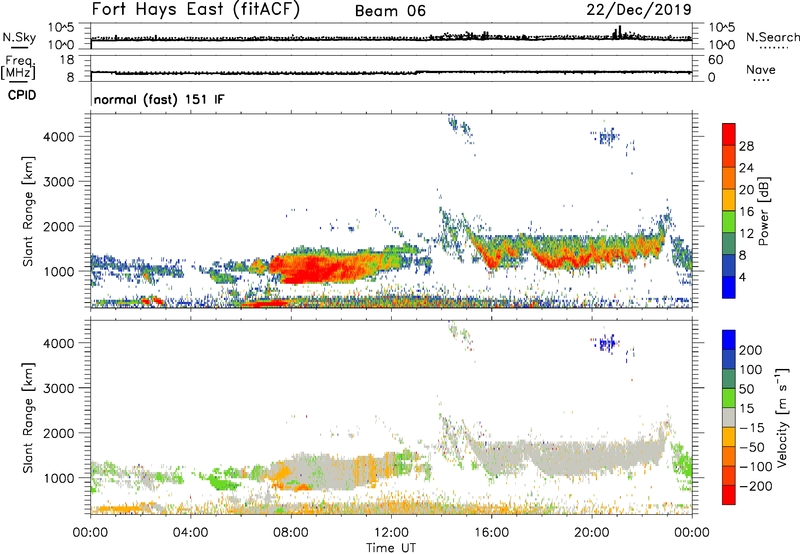Click the '16:00' time axis tick label

pos(491,533)
